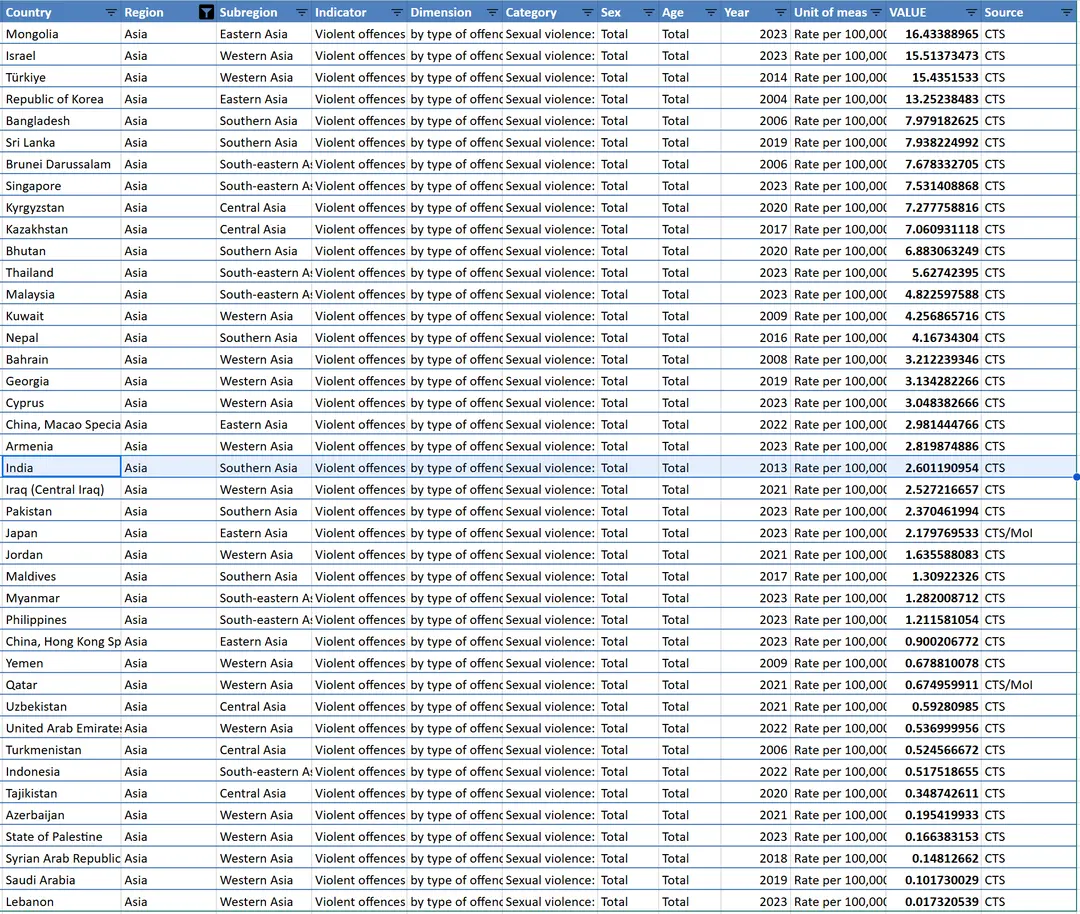Click the Singapore South-eastern Asia subregion cell
Screen dimensions: 1080x914
click(264, 186)
